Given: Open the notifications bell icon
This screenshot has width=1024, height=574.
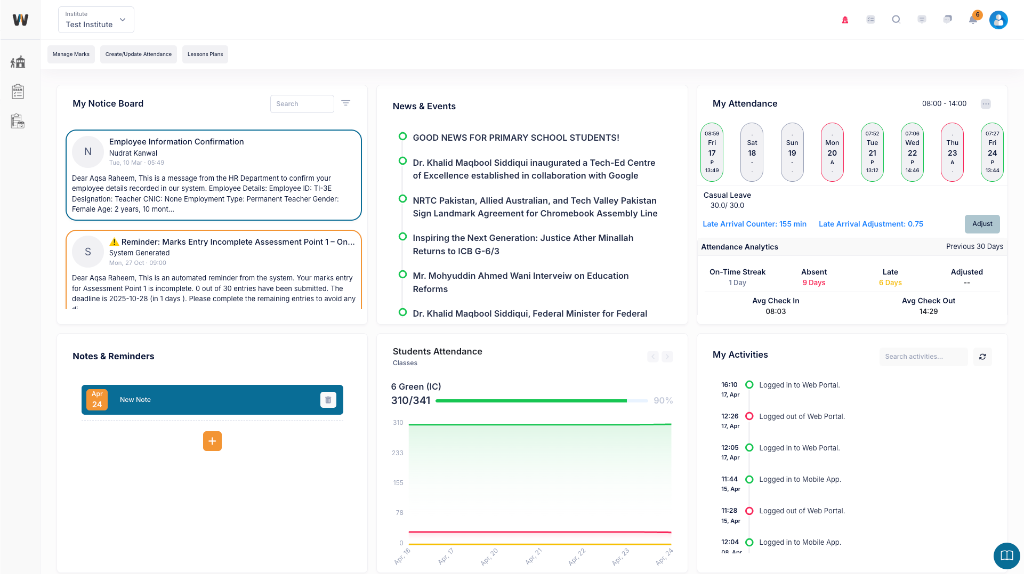Looking at the screenshot, I should [x=974, y=18].
